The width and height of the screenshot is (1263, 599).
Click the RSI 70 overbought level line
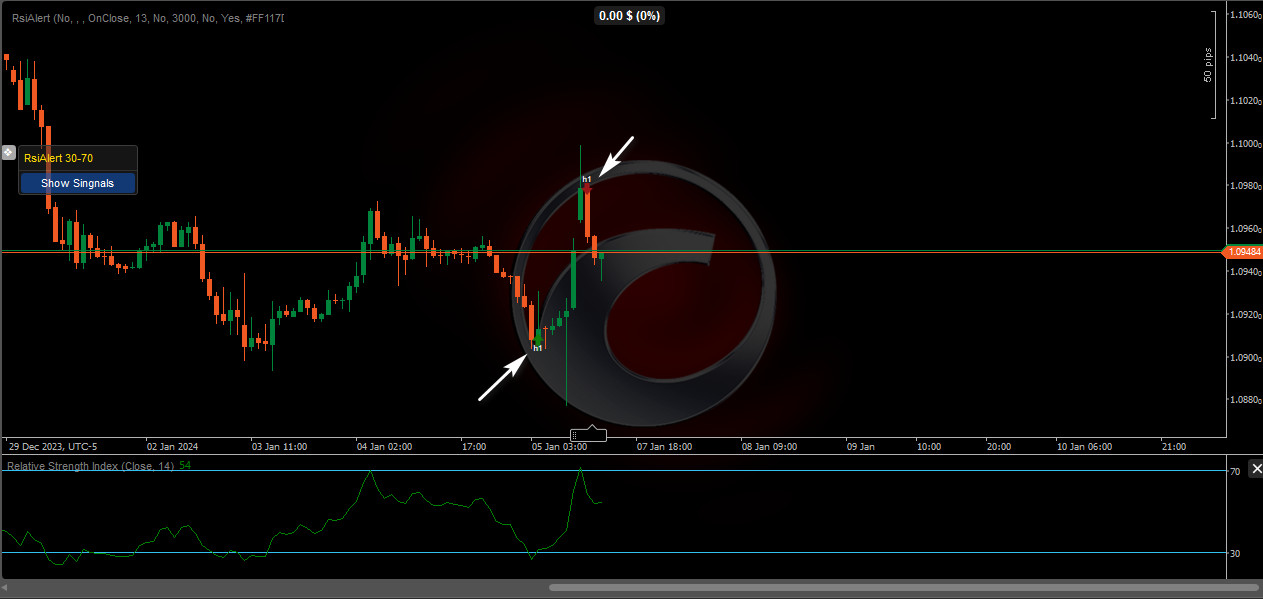300,470
